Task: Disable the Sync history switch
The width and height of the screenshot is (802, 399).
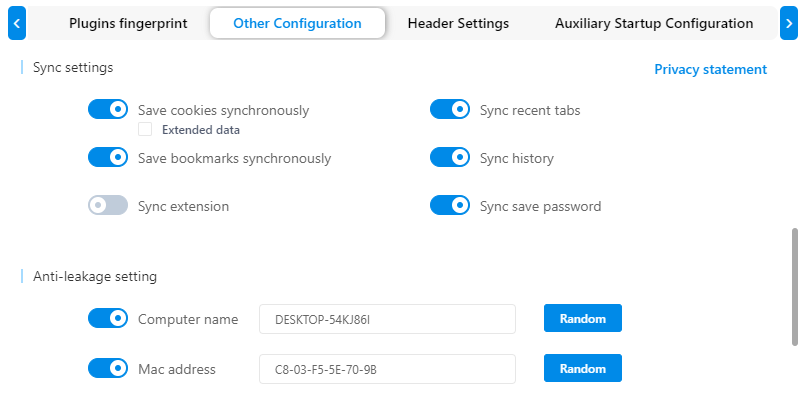Action: point(450,157)
